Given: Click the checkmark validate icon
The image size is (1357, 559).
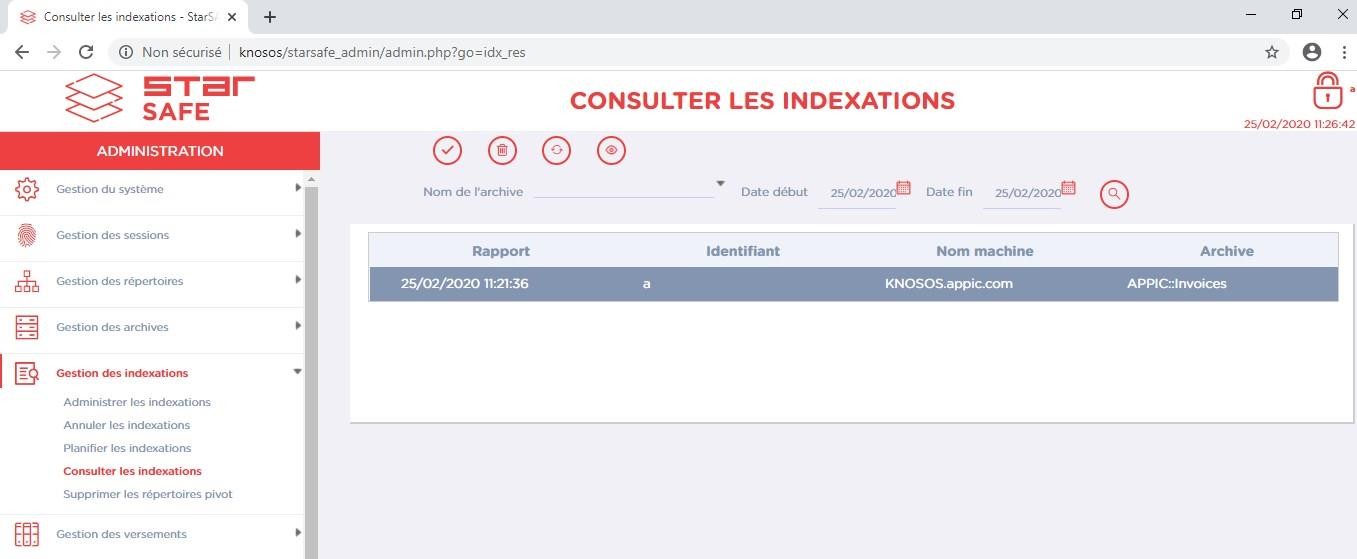Looking at the screenshot, I should pyautogui.click(x=447, y=150).
